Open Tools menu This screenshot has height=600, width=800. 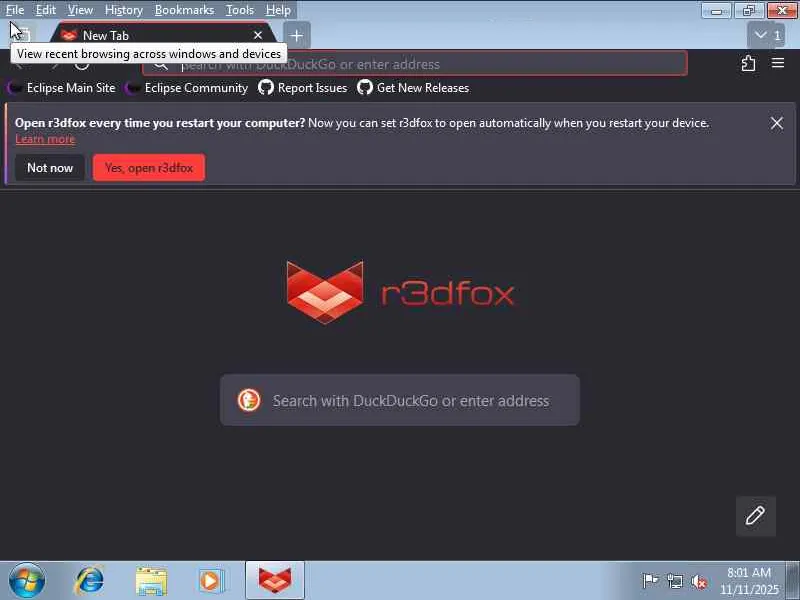click(x=240, y=10)
